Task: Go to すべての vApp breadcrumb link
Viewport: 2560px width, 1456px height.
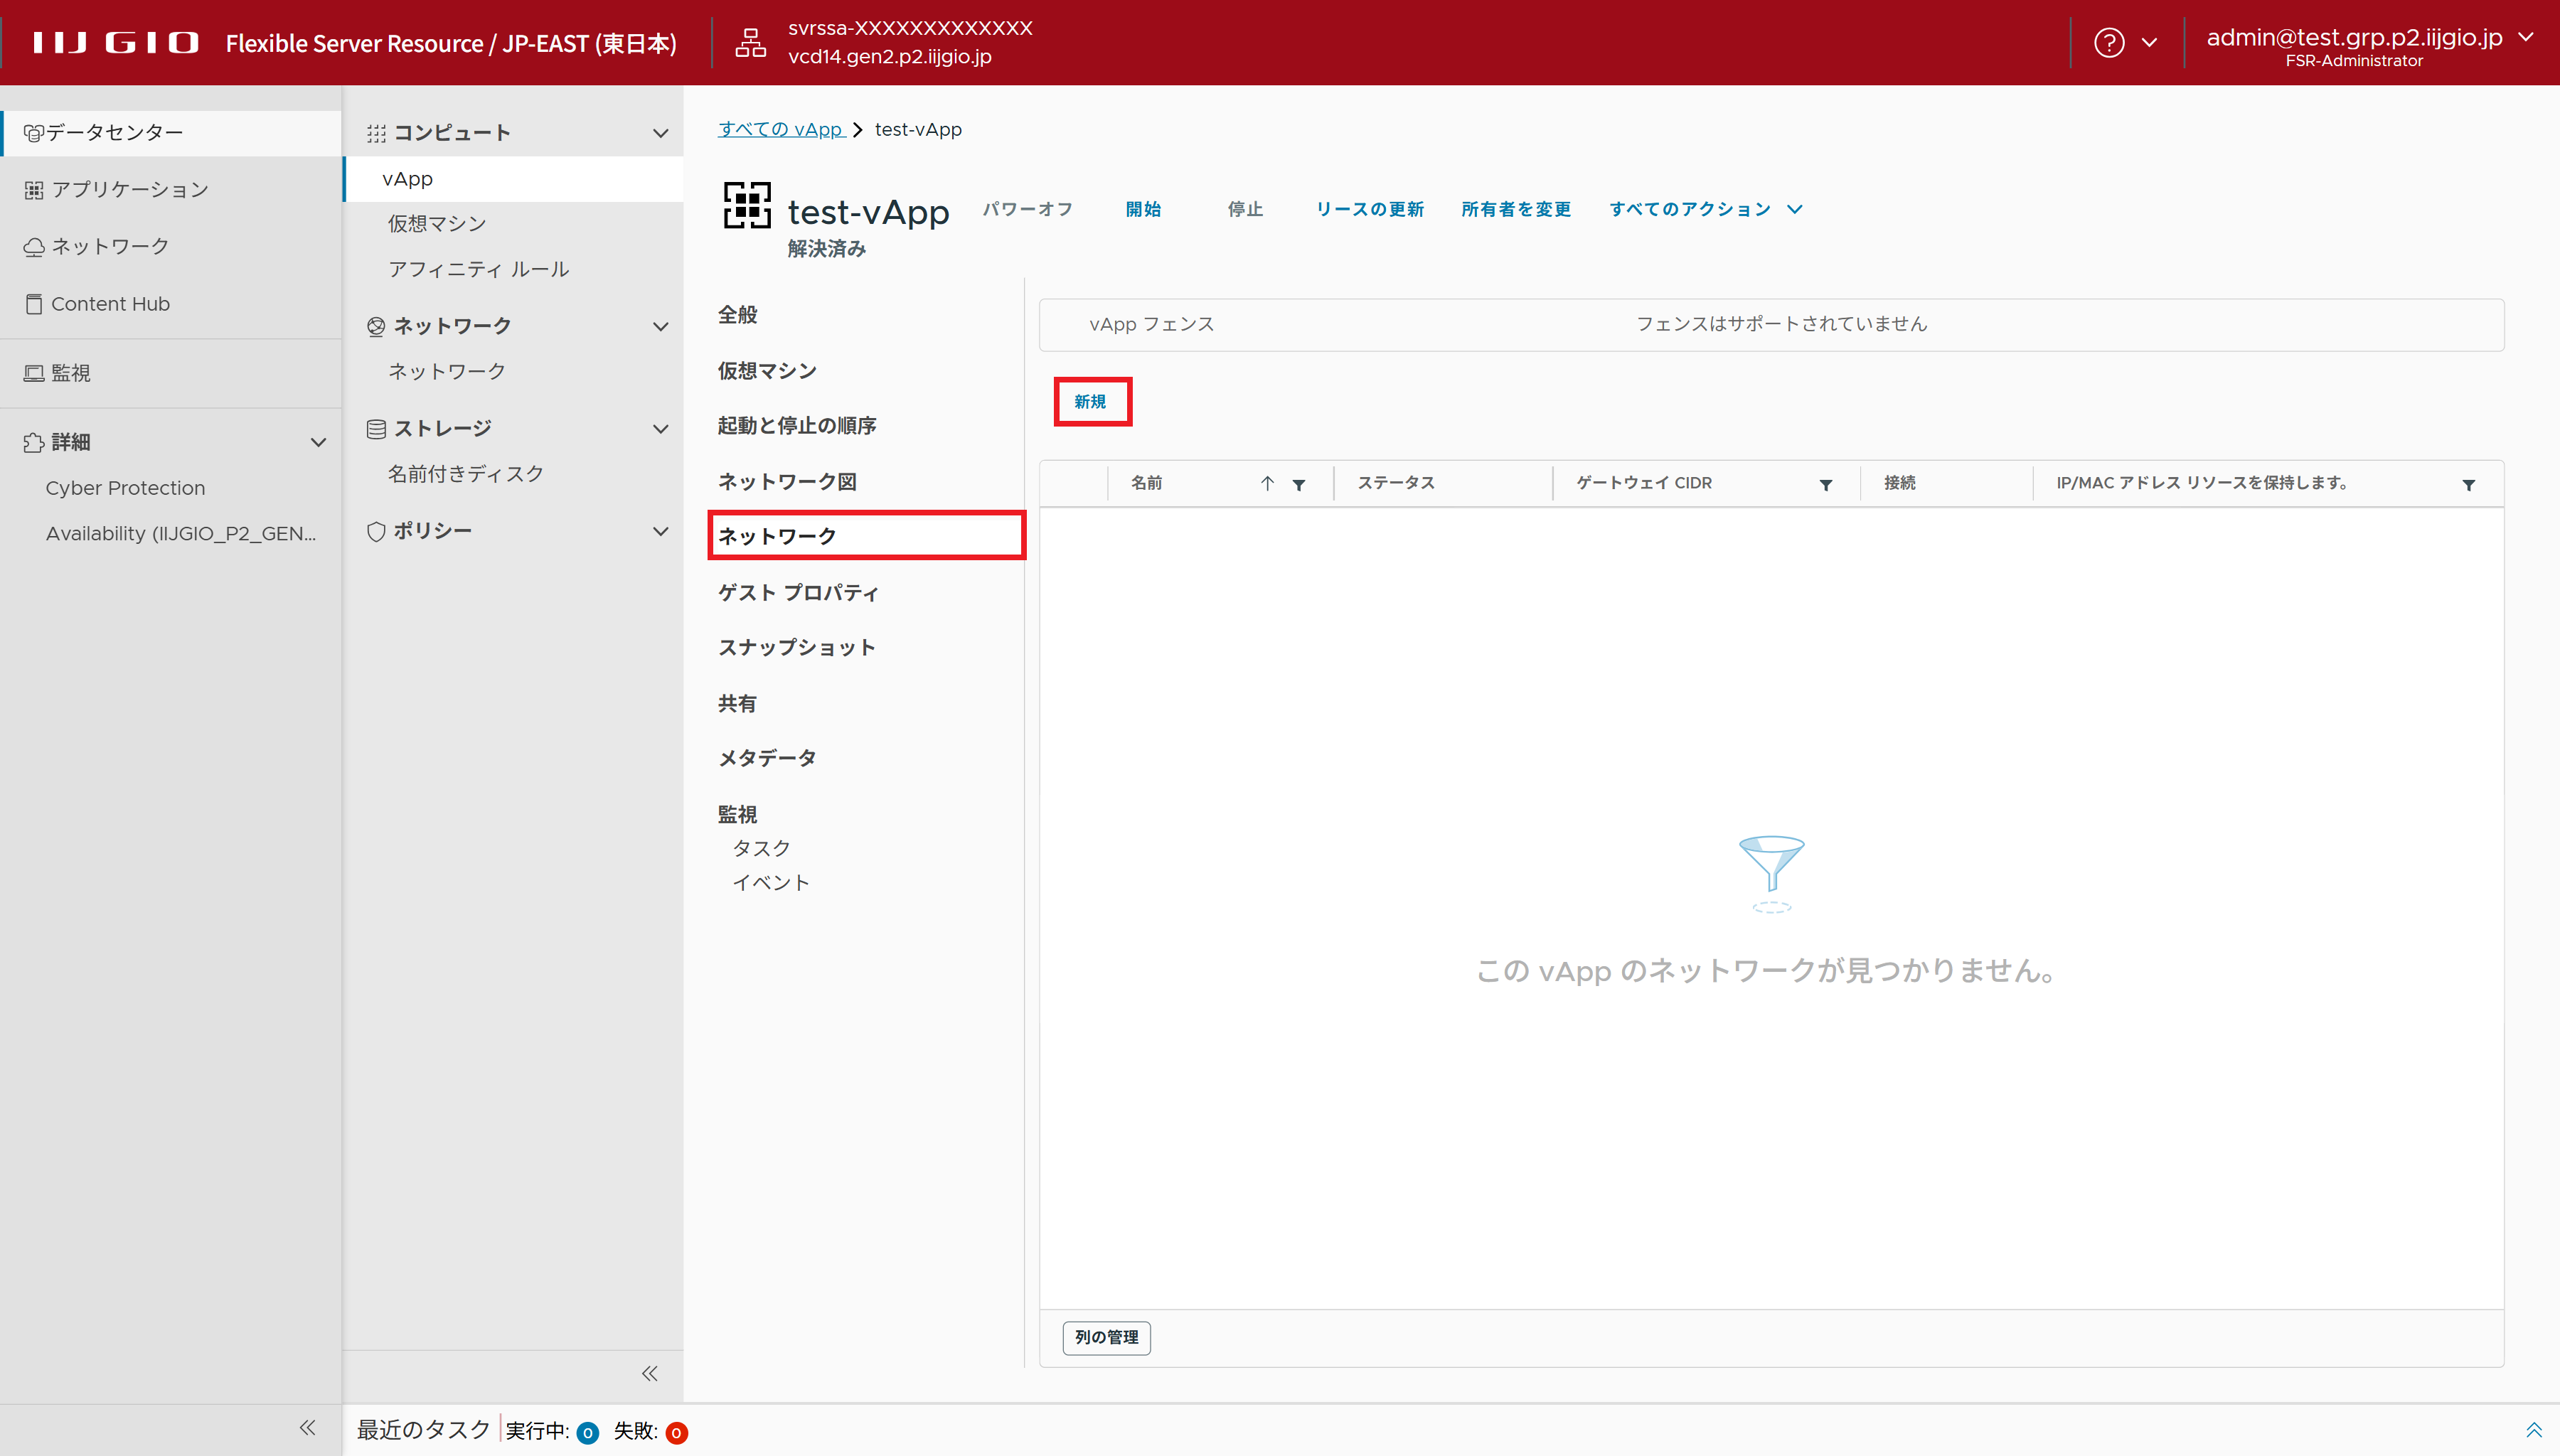Action: click(x=780, y=129)
